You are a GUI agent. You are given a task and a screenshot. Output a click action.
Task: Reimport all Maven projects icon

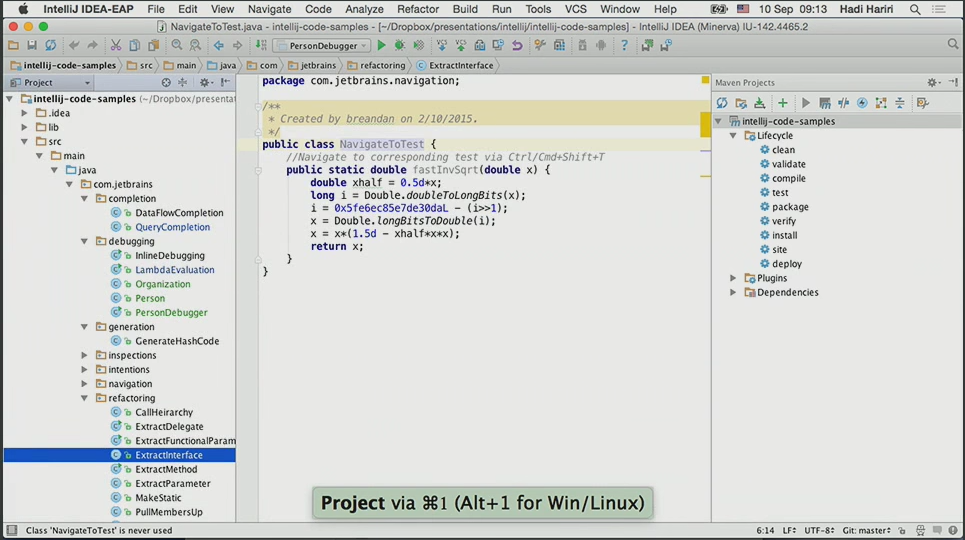[722, 103]
